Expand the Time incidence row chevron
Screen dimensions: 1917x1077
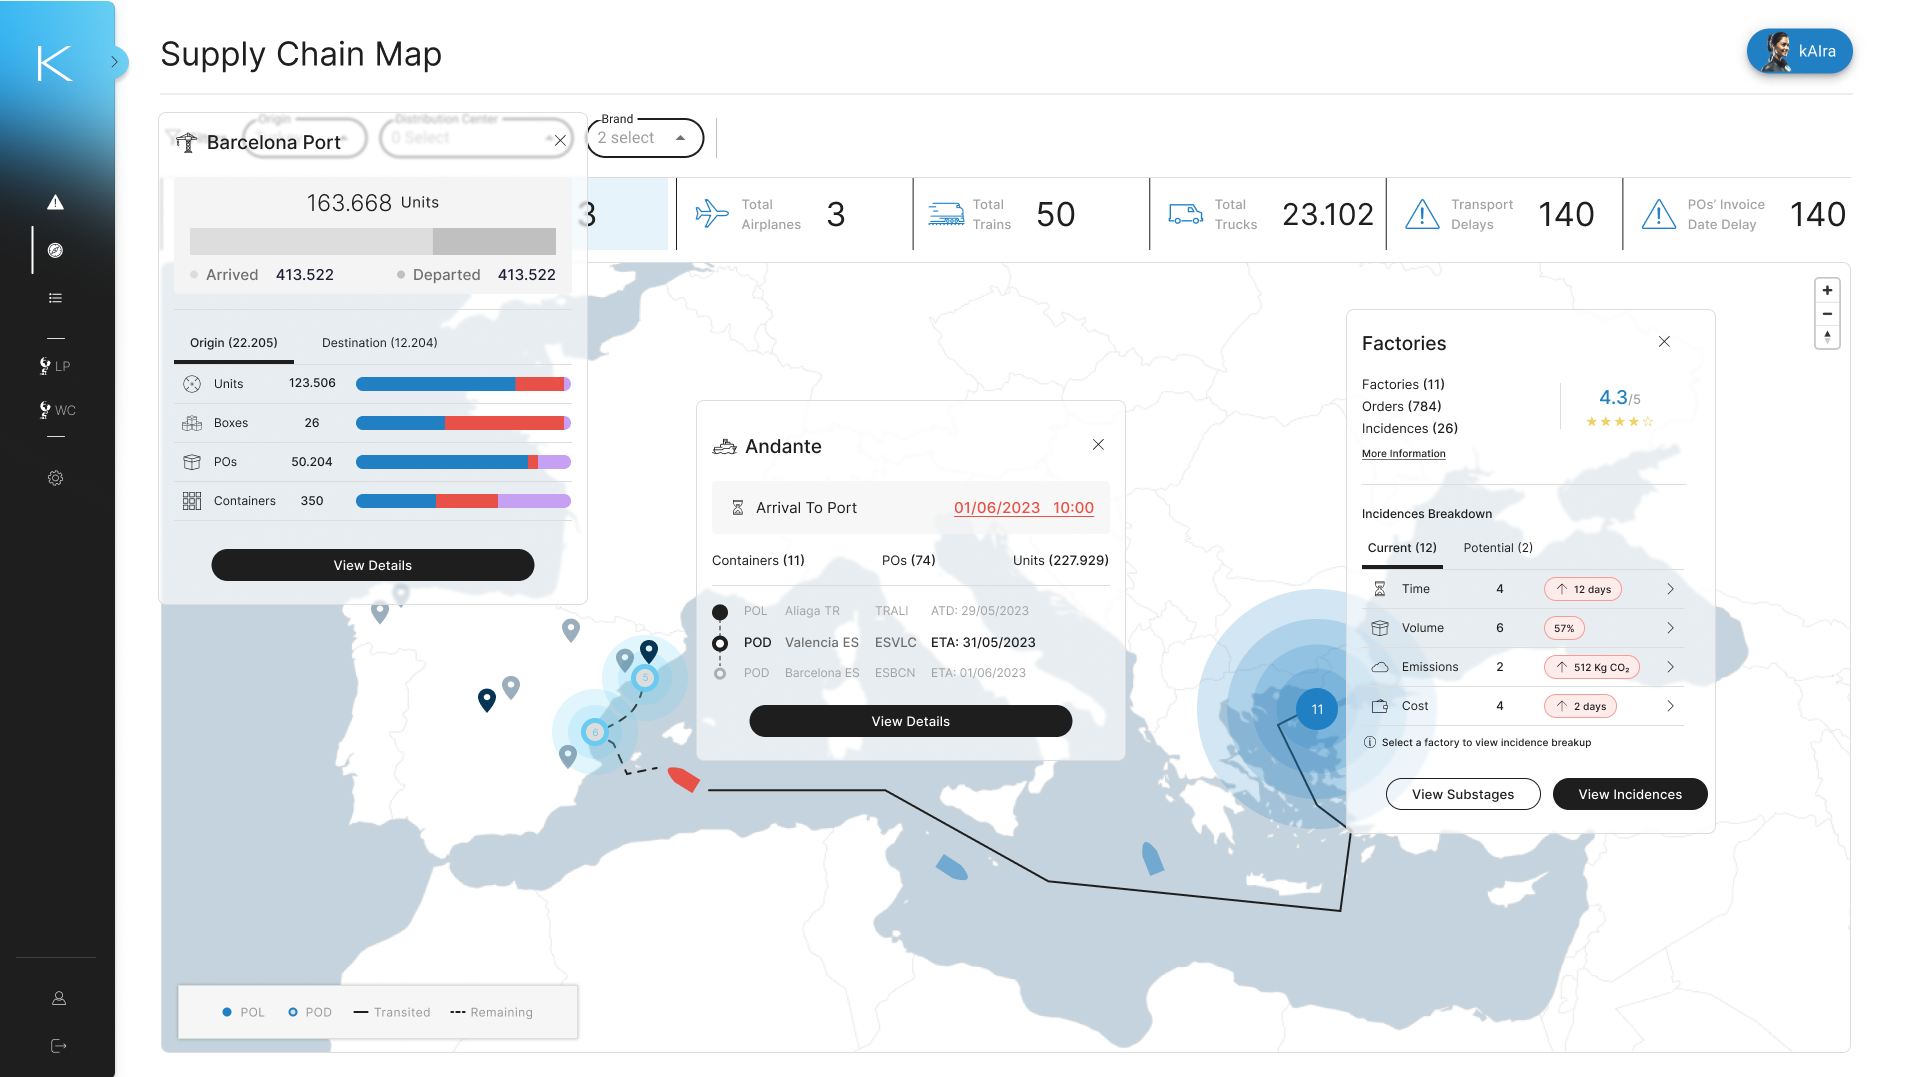tap(1670, 589)
